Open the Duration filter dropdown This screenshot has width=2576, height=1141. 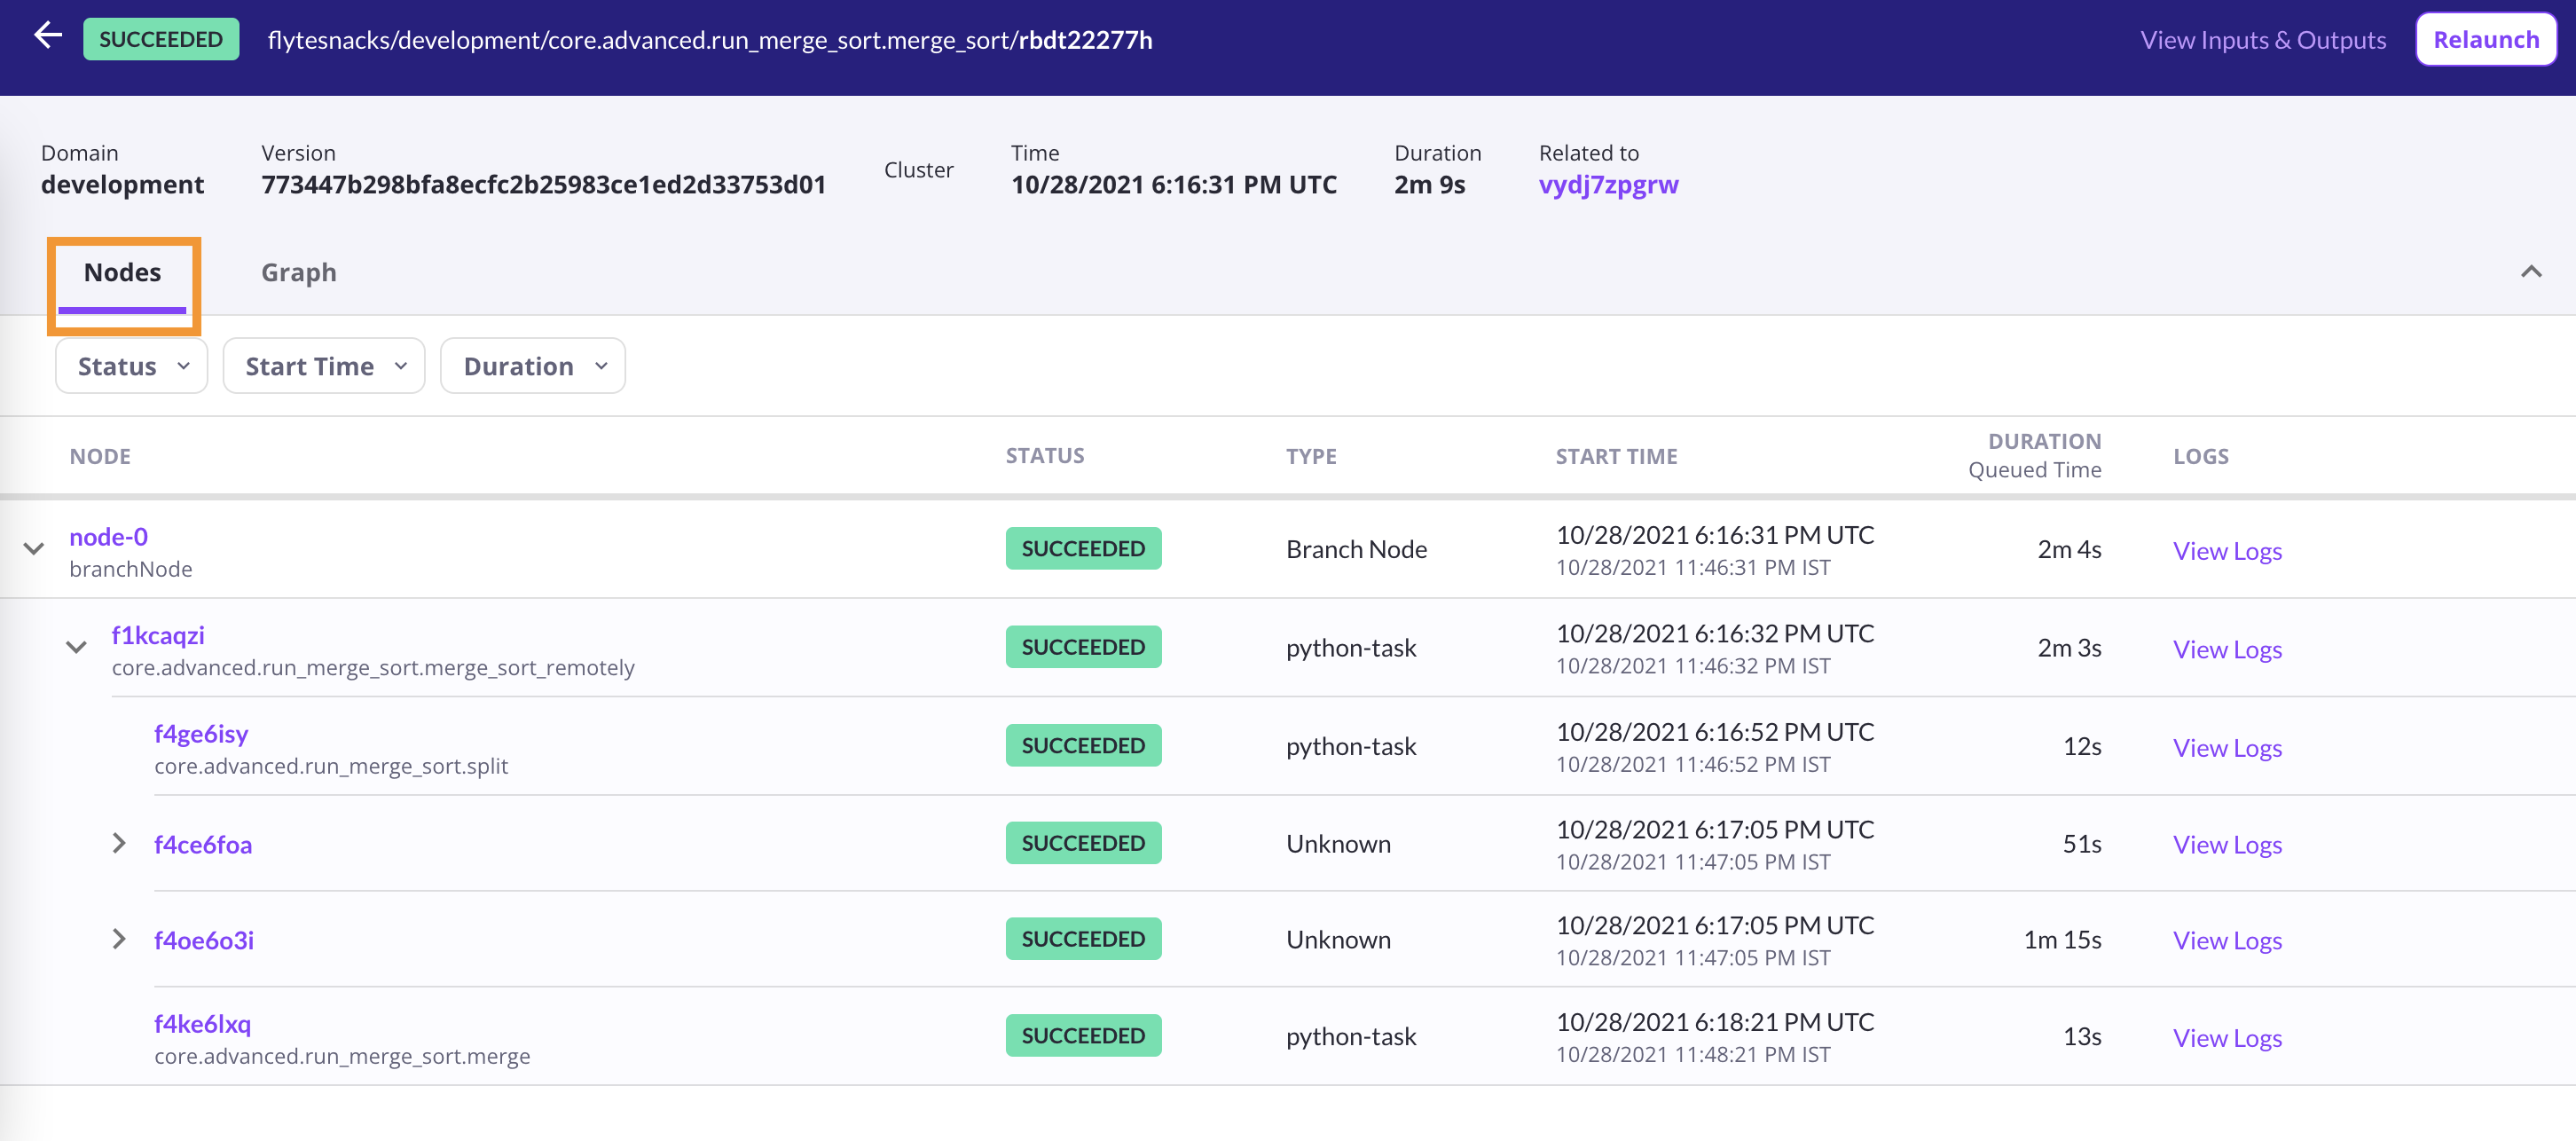[533, 366]
